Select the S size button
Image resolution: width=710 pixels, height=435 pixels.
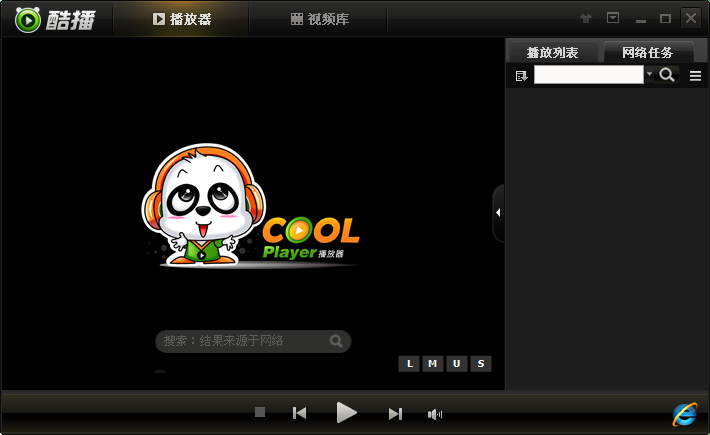tap(481, 363)
